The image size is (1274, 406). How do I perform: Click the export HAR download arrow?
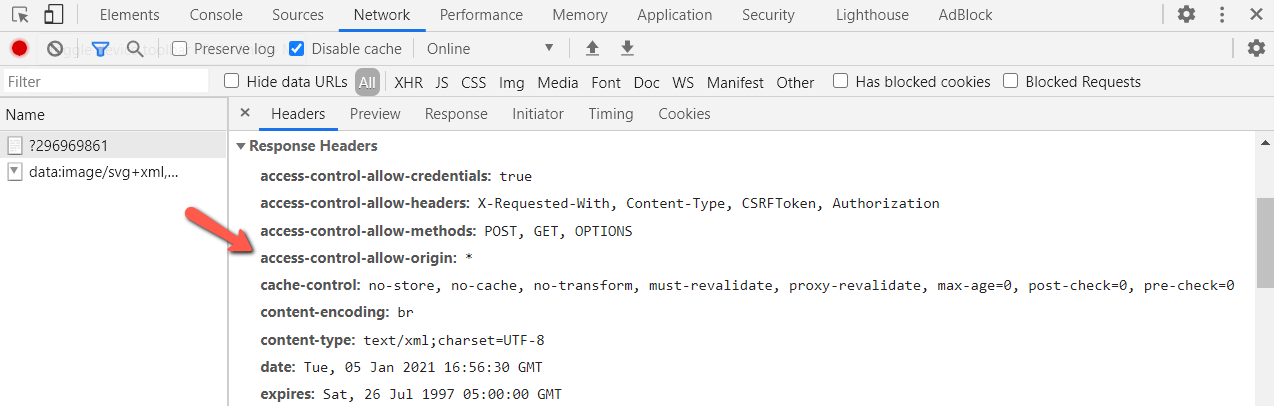[x=627, y=48]
